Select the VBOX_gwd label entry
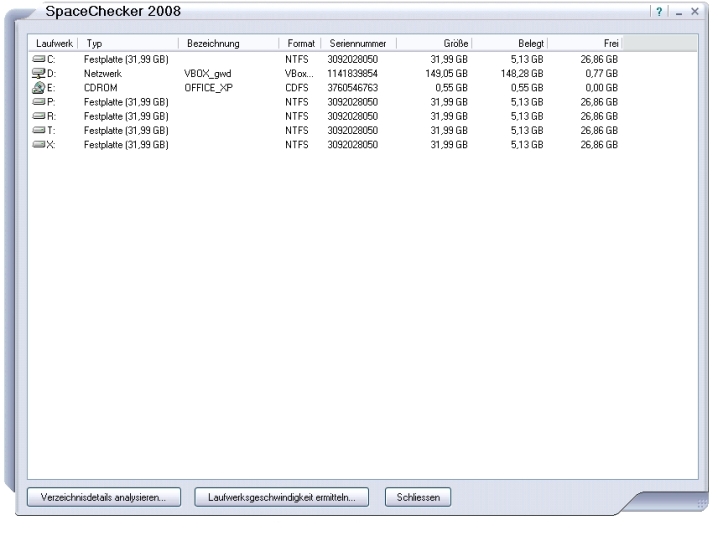The image size is (718, 551). (208, 74)
